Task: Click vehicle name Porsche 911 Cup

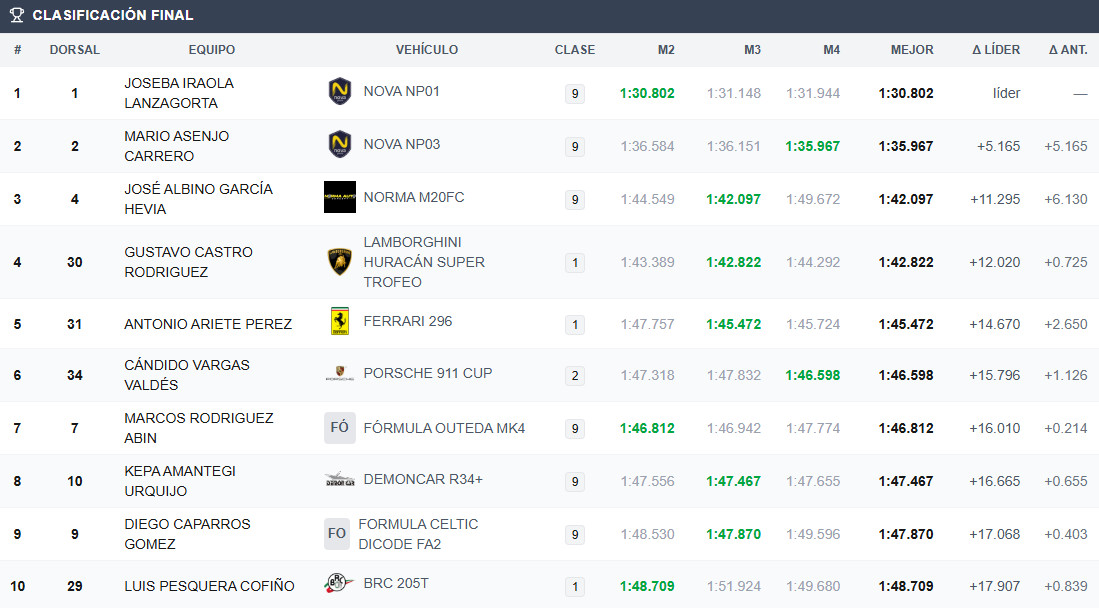Action: click(428, 373)
